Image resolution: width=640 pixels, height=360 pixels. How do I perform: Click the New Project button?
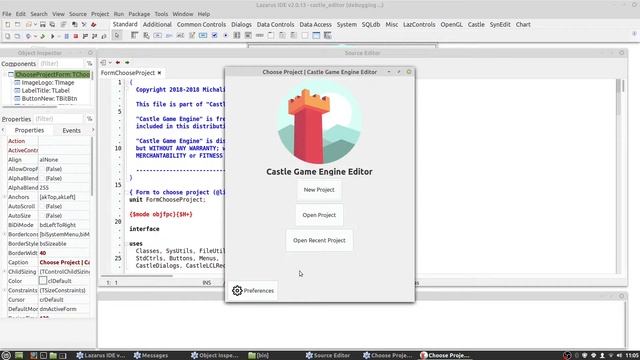pos(319,190)
